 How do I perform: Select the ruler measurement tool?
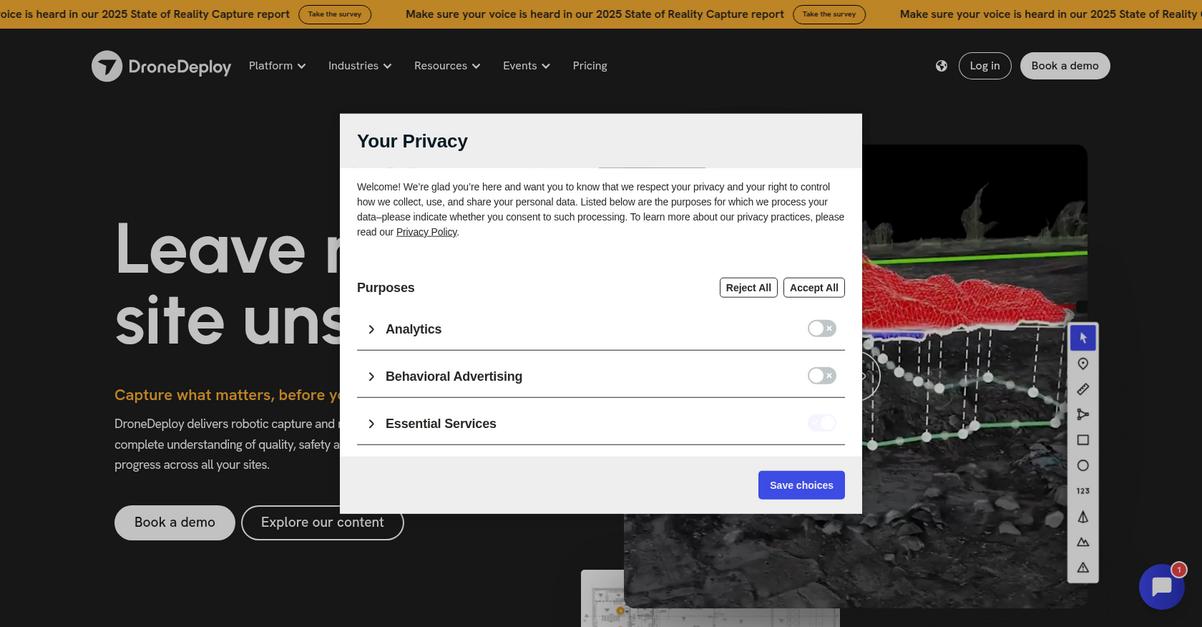pos(1083,389)
